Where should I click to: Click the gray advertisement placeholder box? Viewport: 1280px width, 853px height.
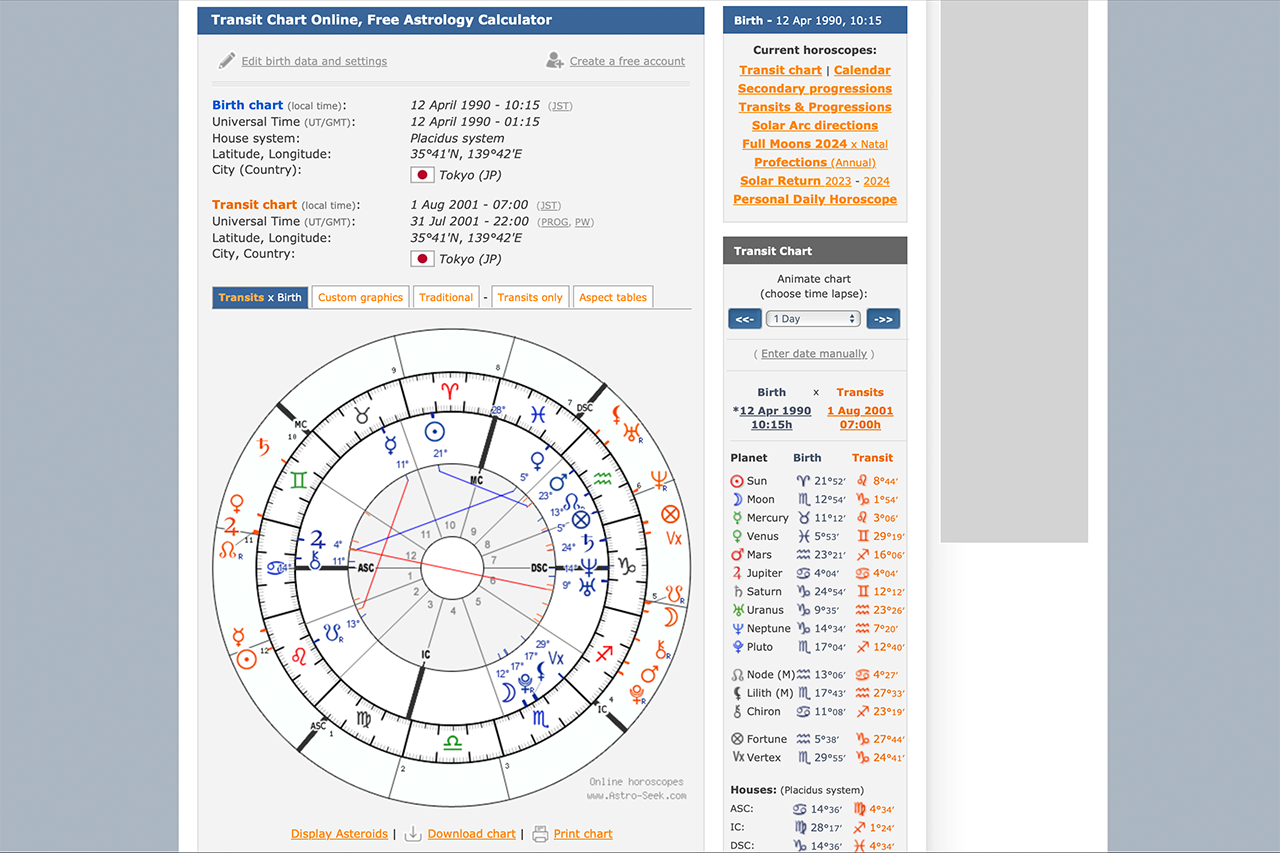1014,271
